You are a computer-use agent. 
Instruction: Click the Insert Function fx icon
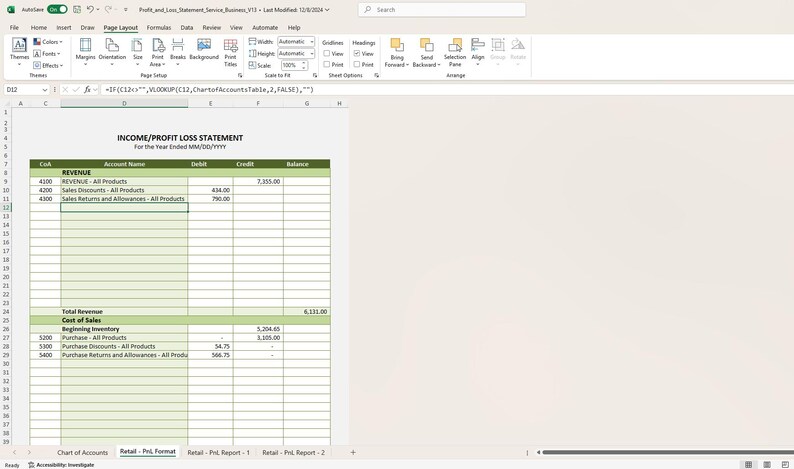pos(87,90)
